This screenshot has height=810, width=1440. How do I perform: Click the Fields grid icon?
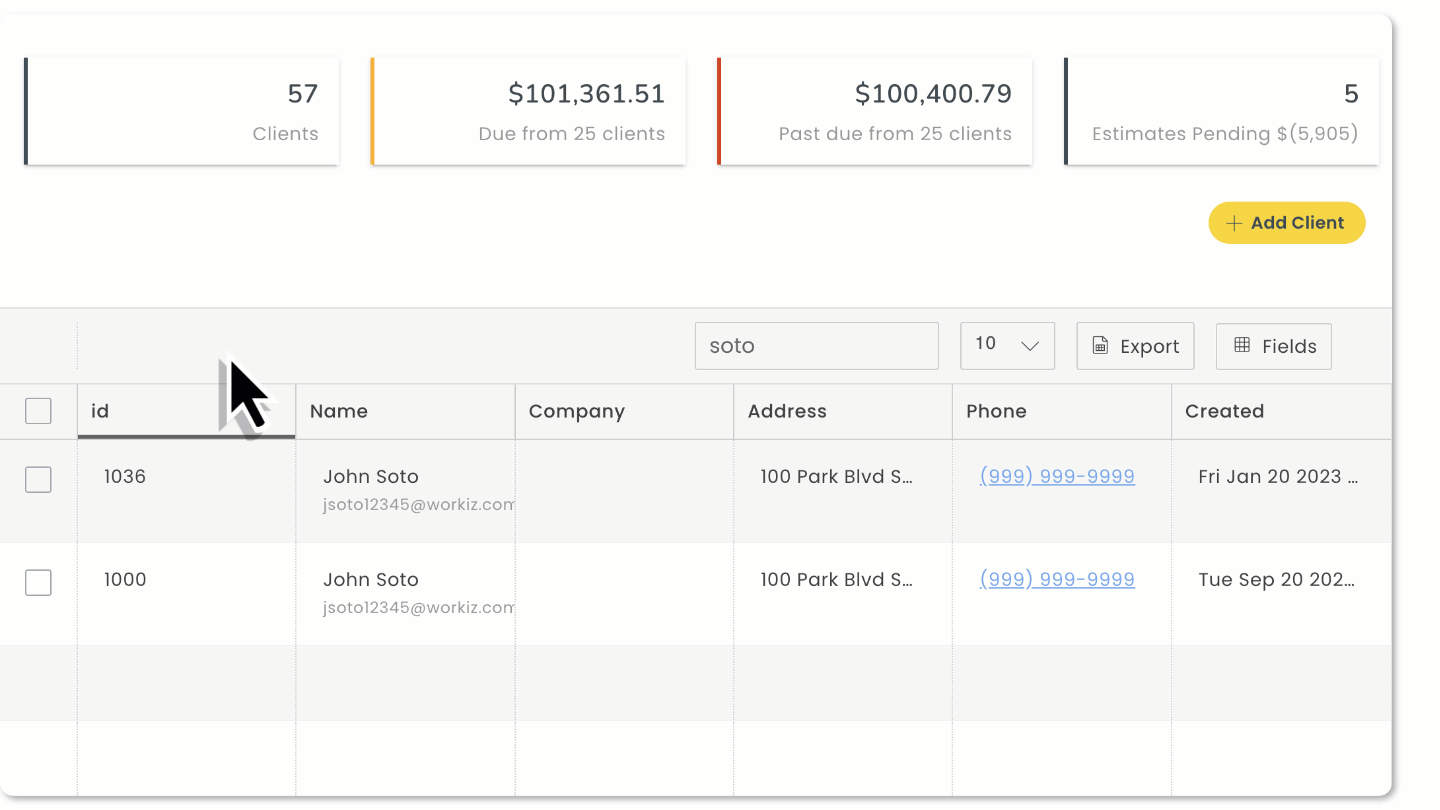1242,345
